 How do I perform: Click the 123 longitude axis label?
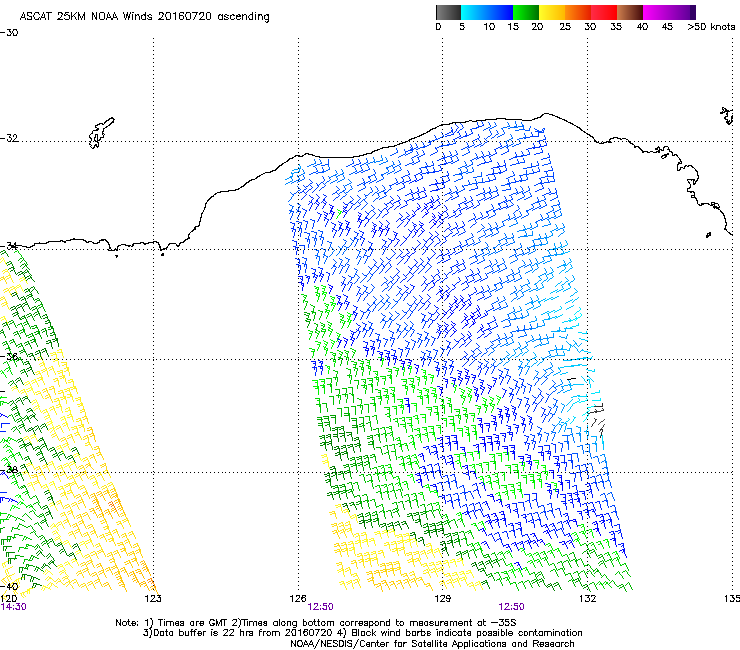(153, 599)
